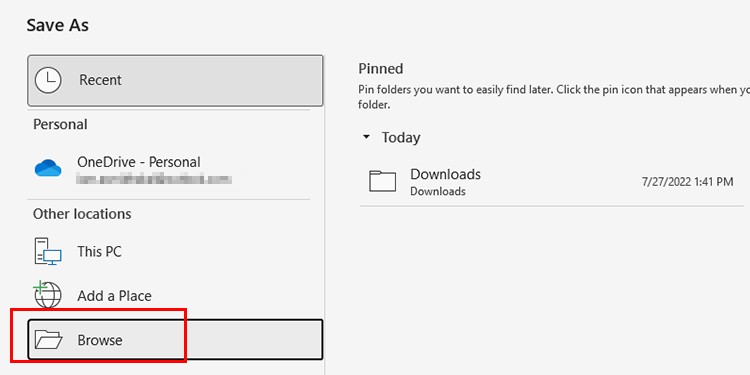Open the Downloads folder name
Screen dimensions: 750x375
tap(445, 174)
